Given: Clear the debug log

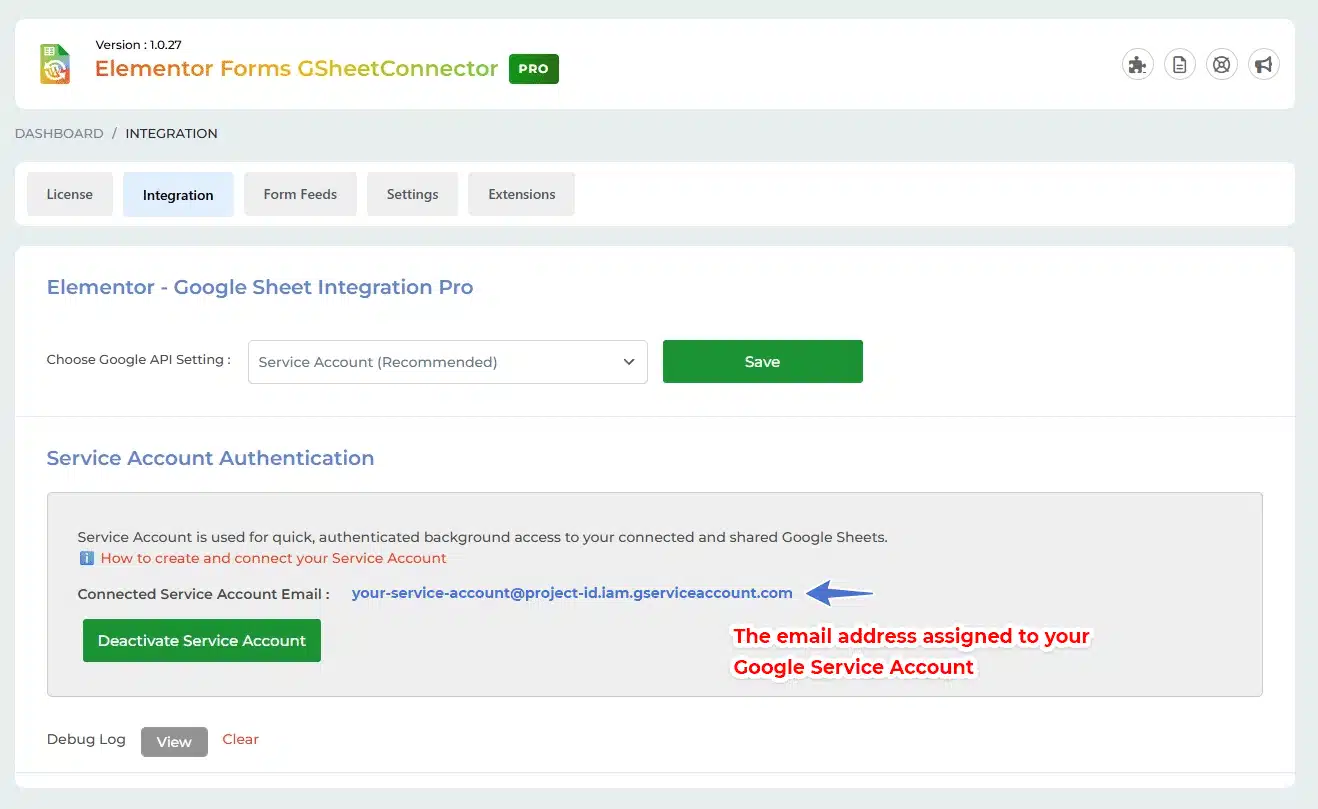Looking at the screenshot, I should tap(240, 739).
